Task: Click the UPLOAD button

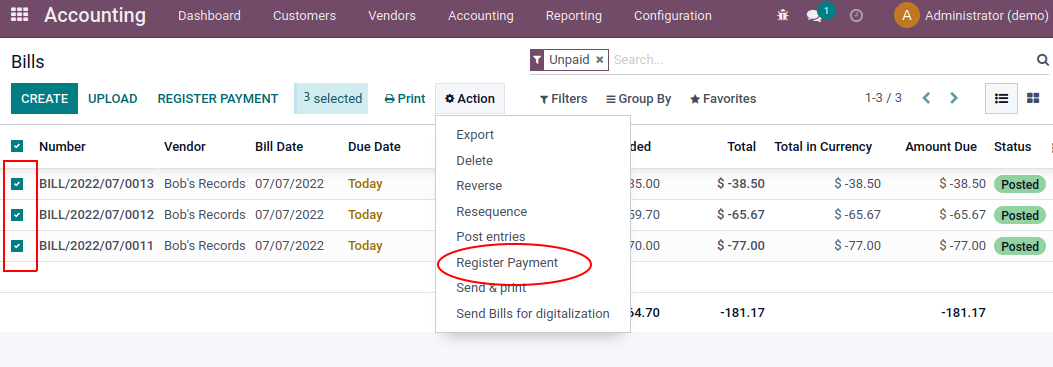Action: point(113,99)
